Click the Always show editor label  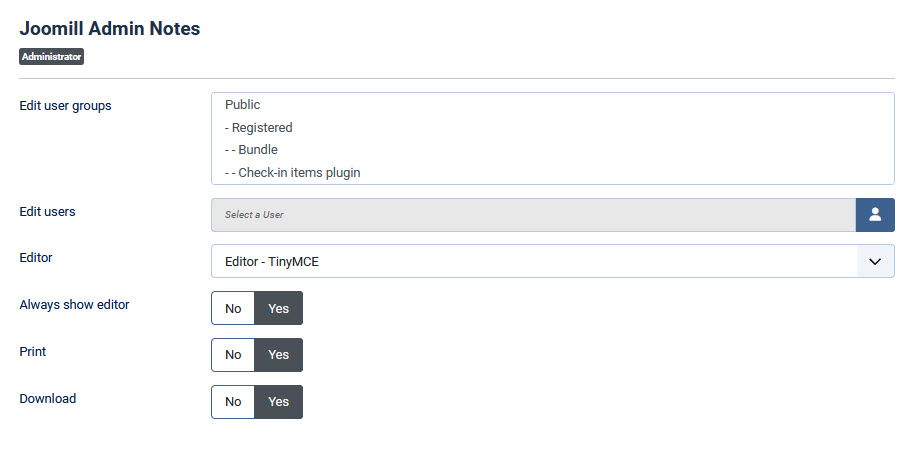point(74,304)
